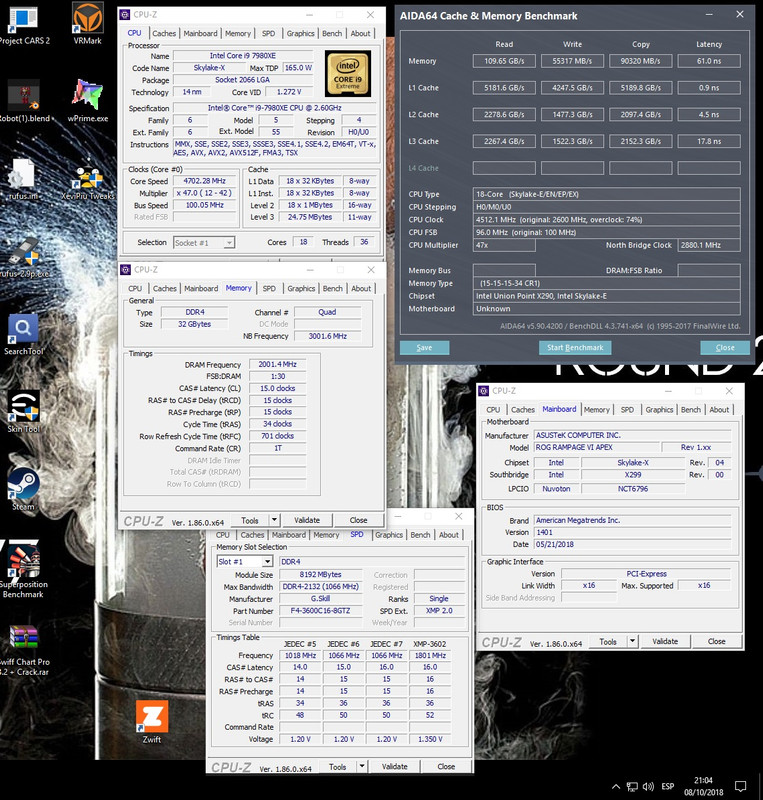Click L3 Cache Write value 1522.3 GB/s

pyautogui.click(x=572, y=141)
